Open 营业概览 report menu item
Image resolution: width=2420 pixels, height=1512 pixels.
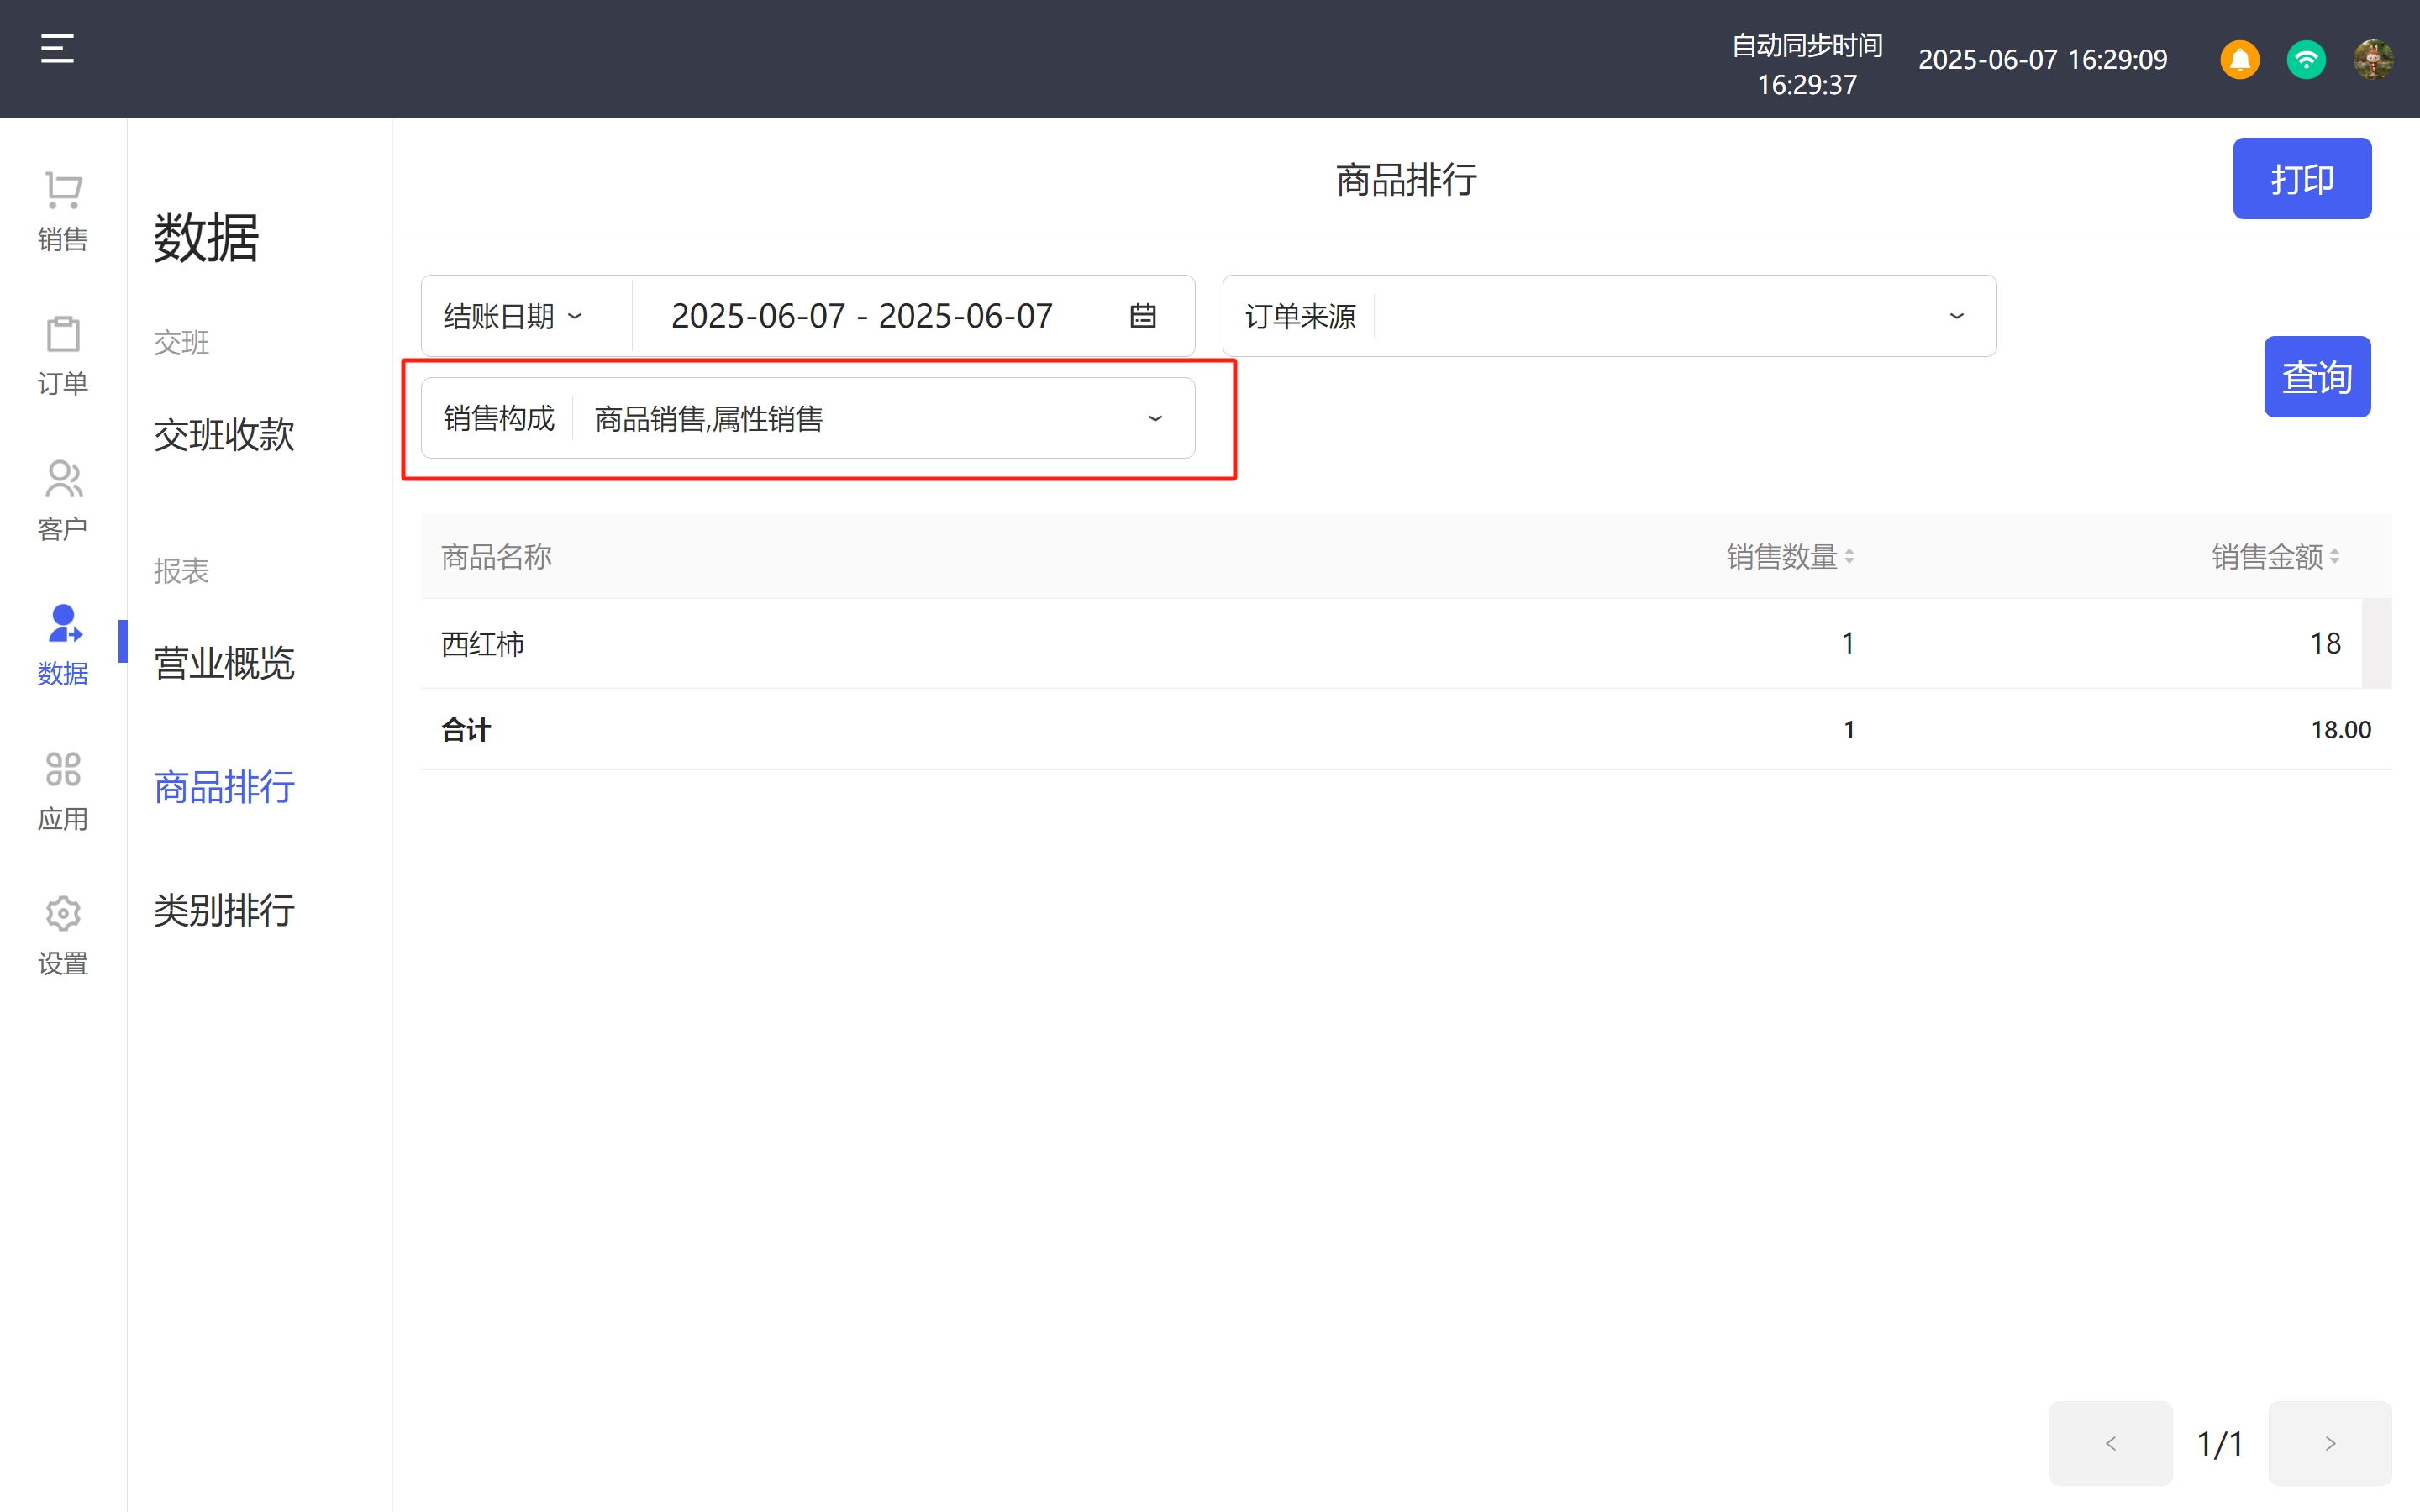pyautogui.click(x=224, y=664)
